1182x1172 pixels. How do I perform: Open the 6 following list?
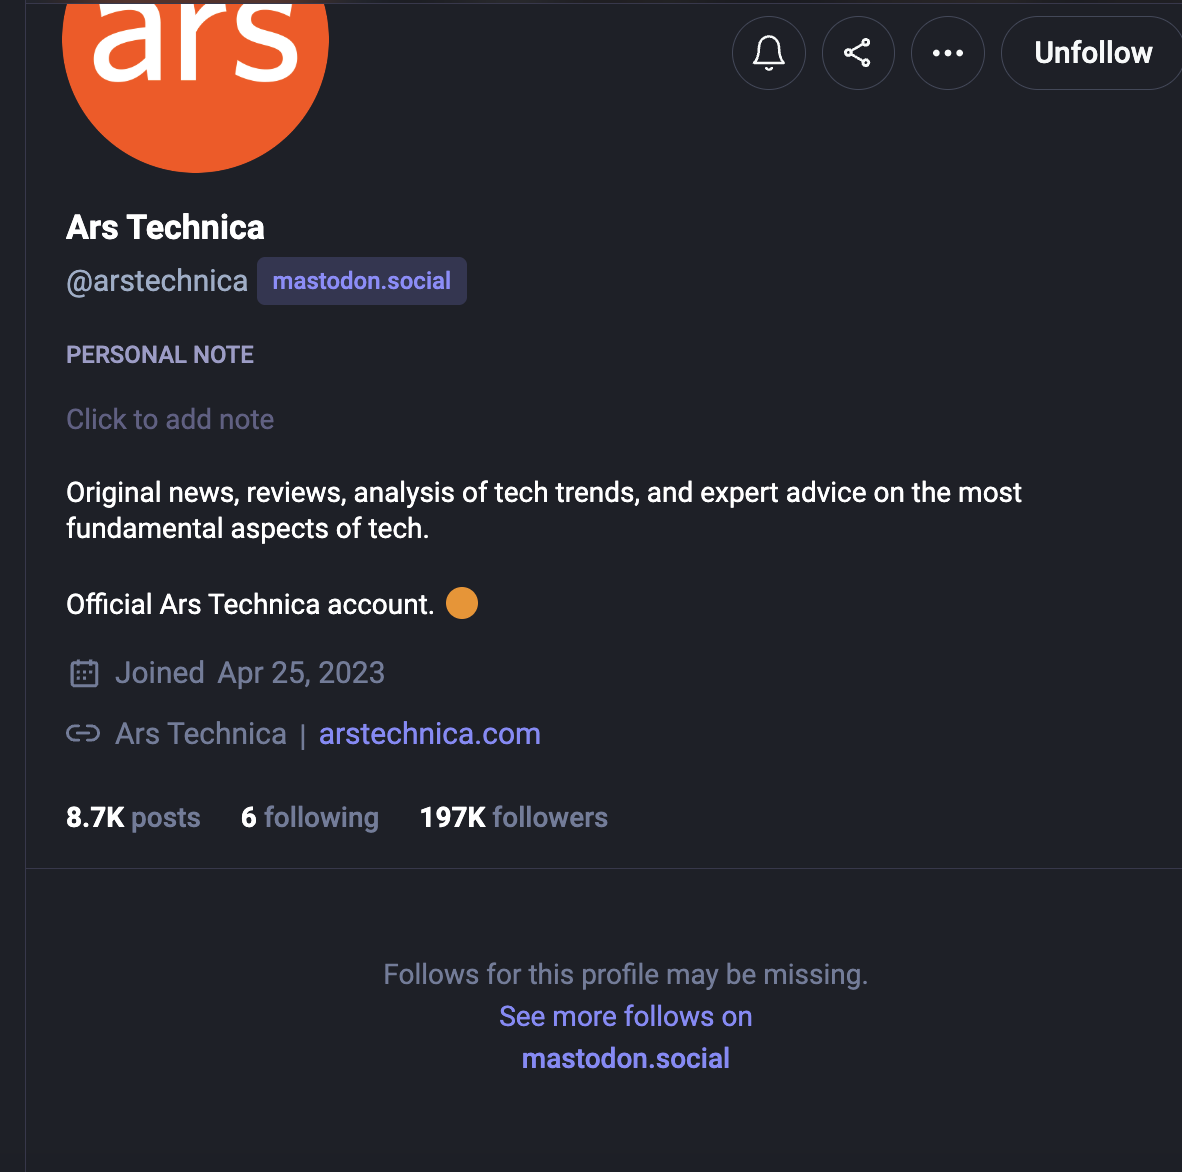click(x=310, y=817)
